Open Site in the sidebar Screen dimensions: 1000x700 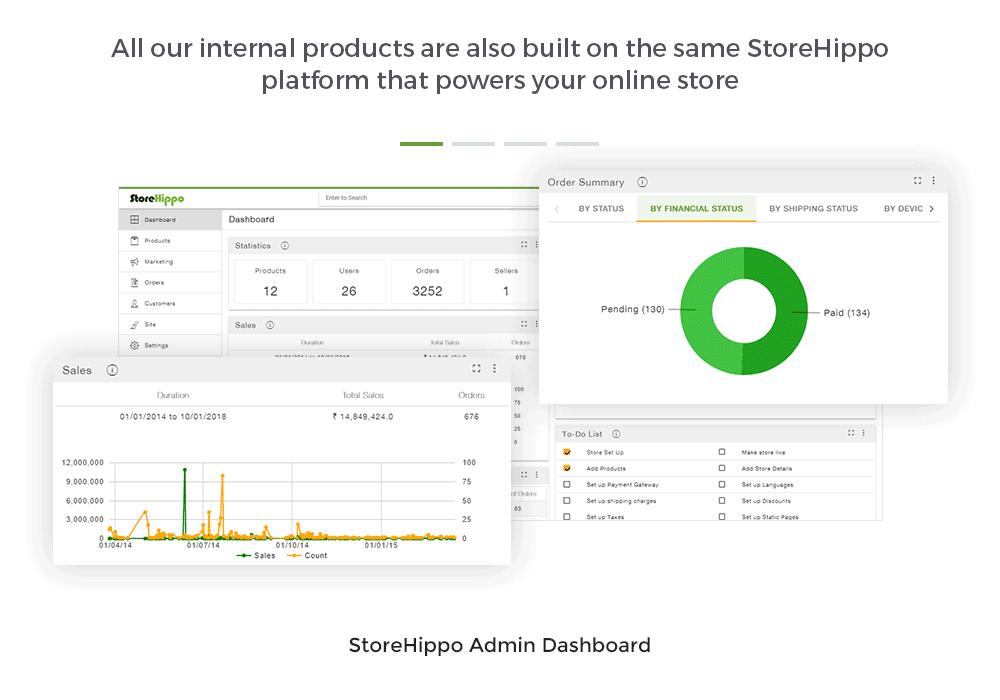point(170,324)
